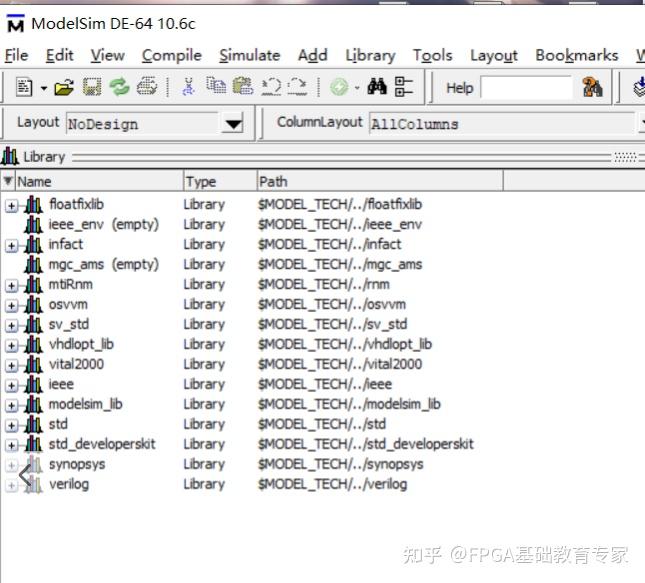Open the Bookmarks menu

576,55
